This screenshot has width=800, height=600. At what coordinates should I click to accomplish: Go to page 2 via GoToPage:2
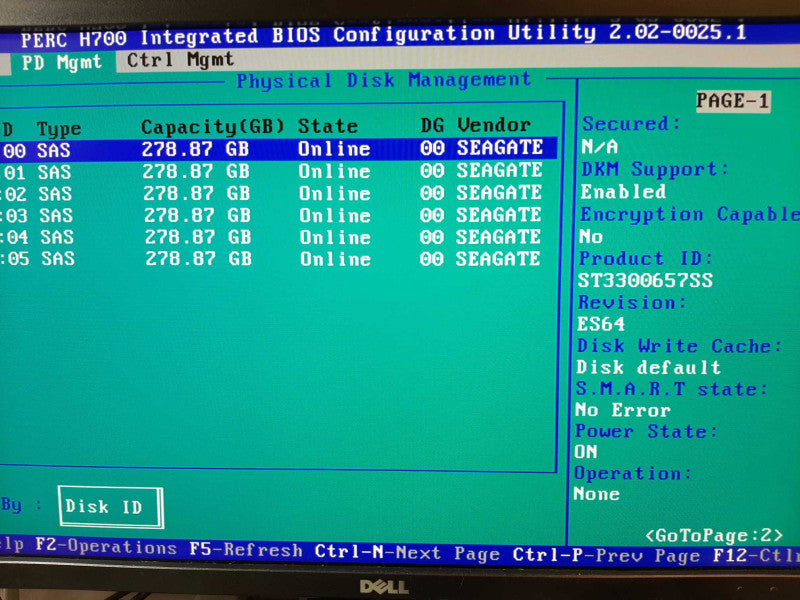(x=713, y=535)
